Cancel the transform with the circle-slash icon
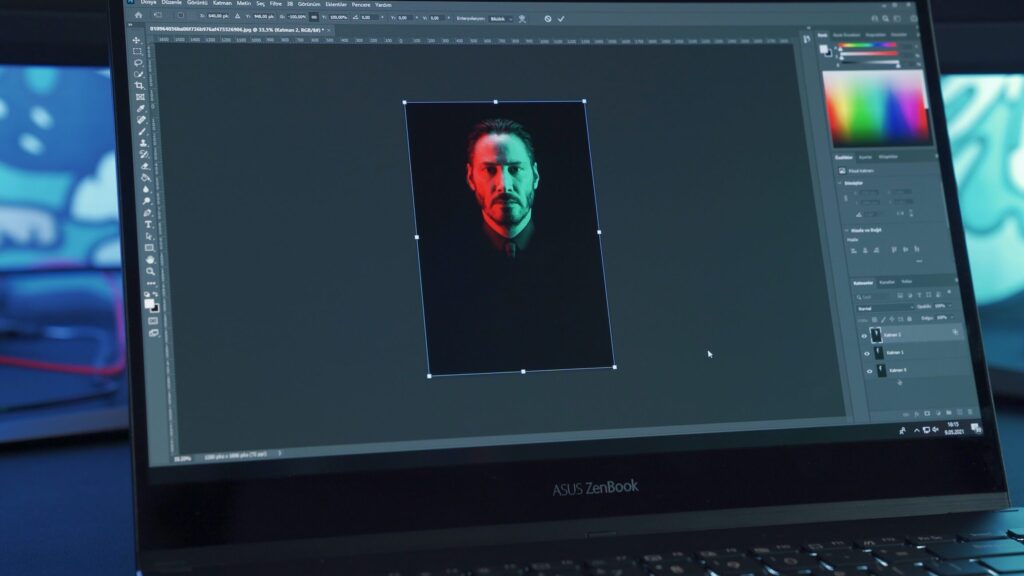Screen dimensions: 1024x576 click(548, 19)
